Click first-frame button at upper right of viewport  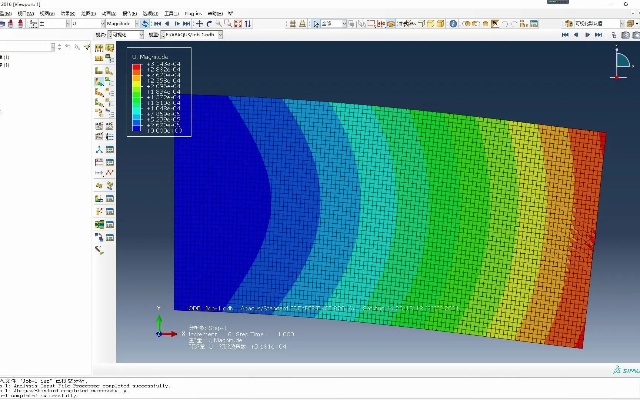point(565,35)
